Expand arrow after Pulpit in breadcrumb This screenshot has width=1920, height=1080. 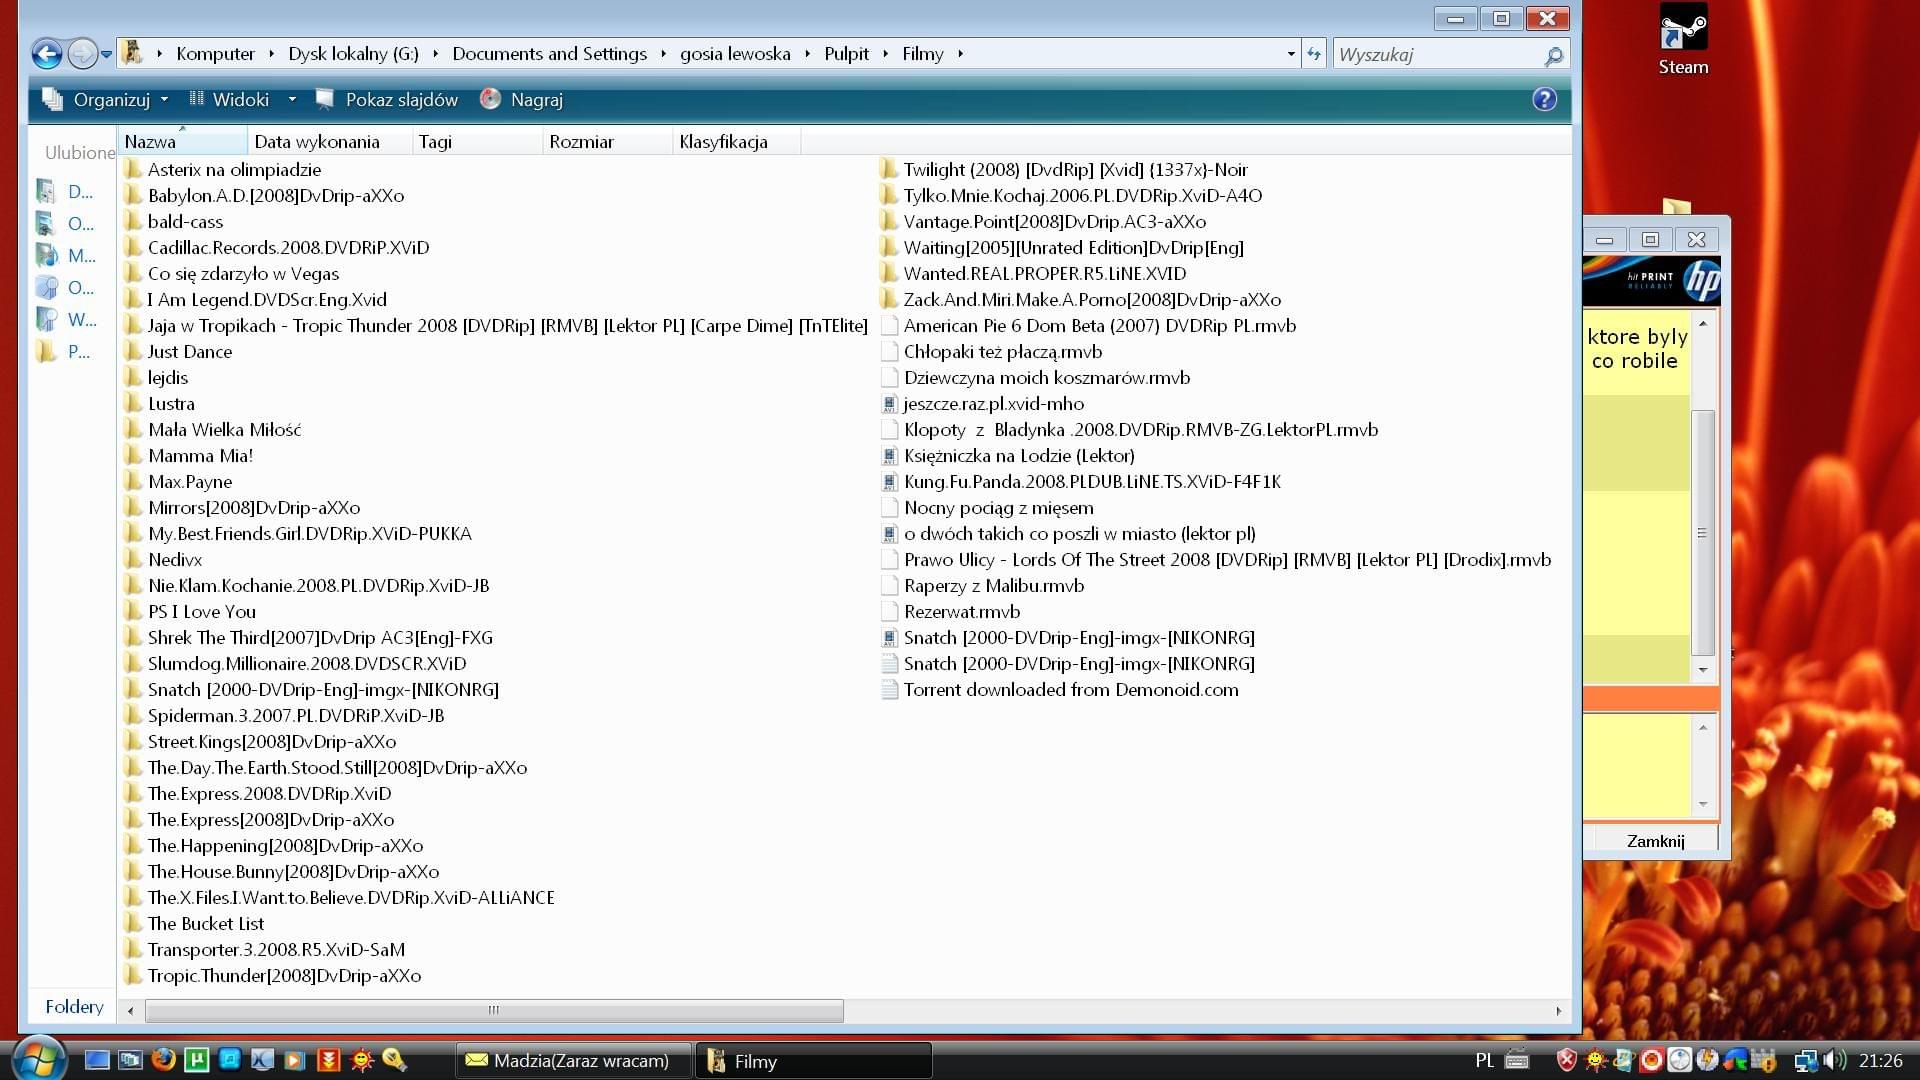click(885, 54)
